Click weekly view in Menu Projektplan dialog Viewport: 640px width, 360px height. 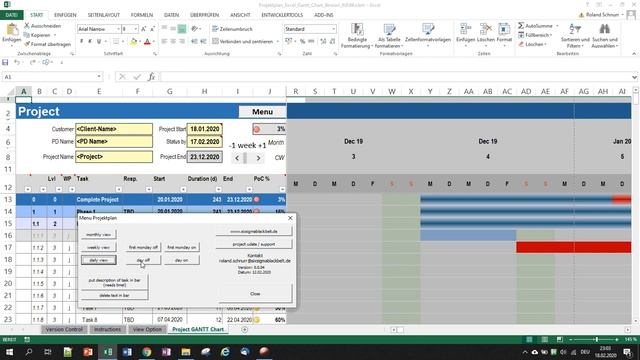pos(98,247)
